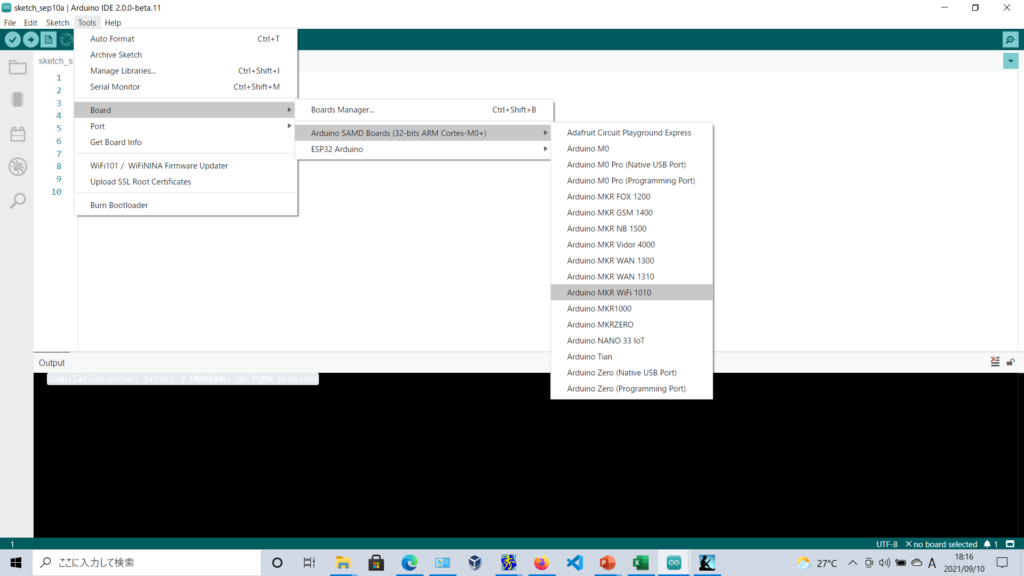Open Firefox from the taskbar
Image resolution: width=1024 pixels, height=576 pixels.
(x=541, y=562)
